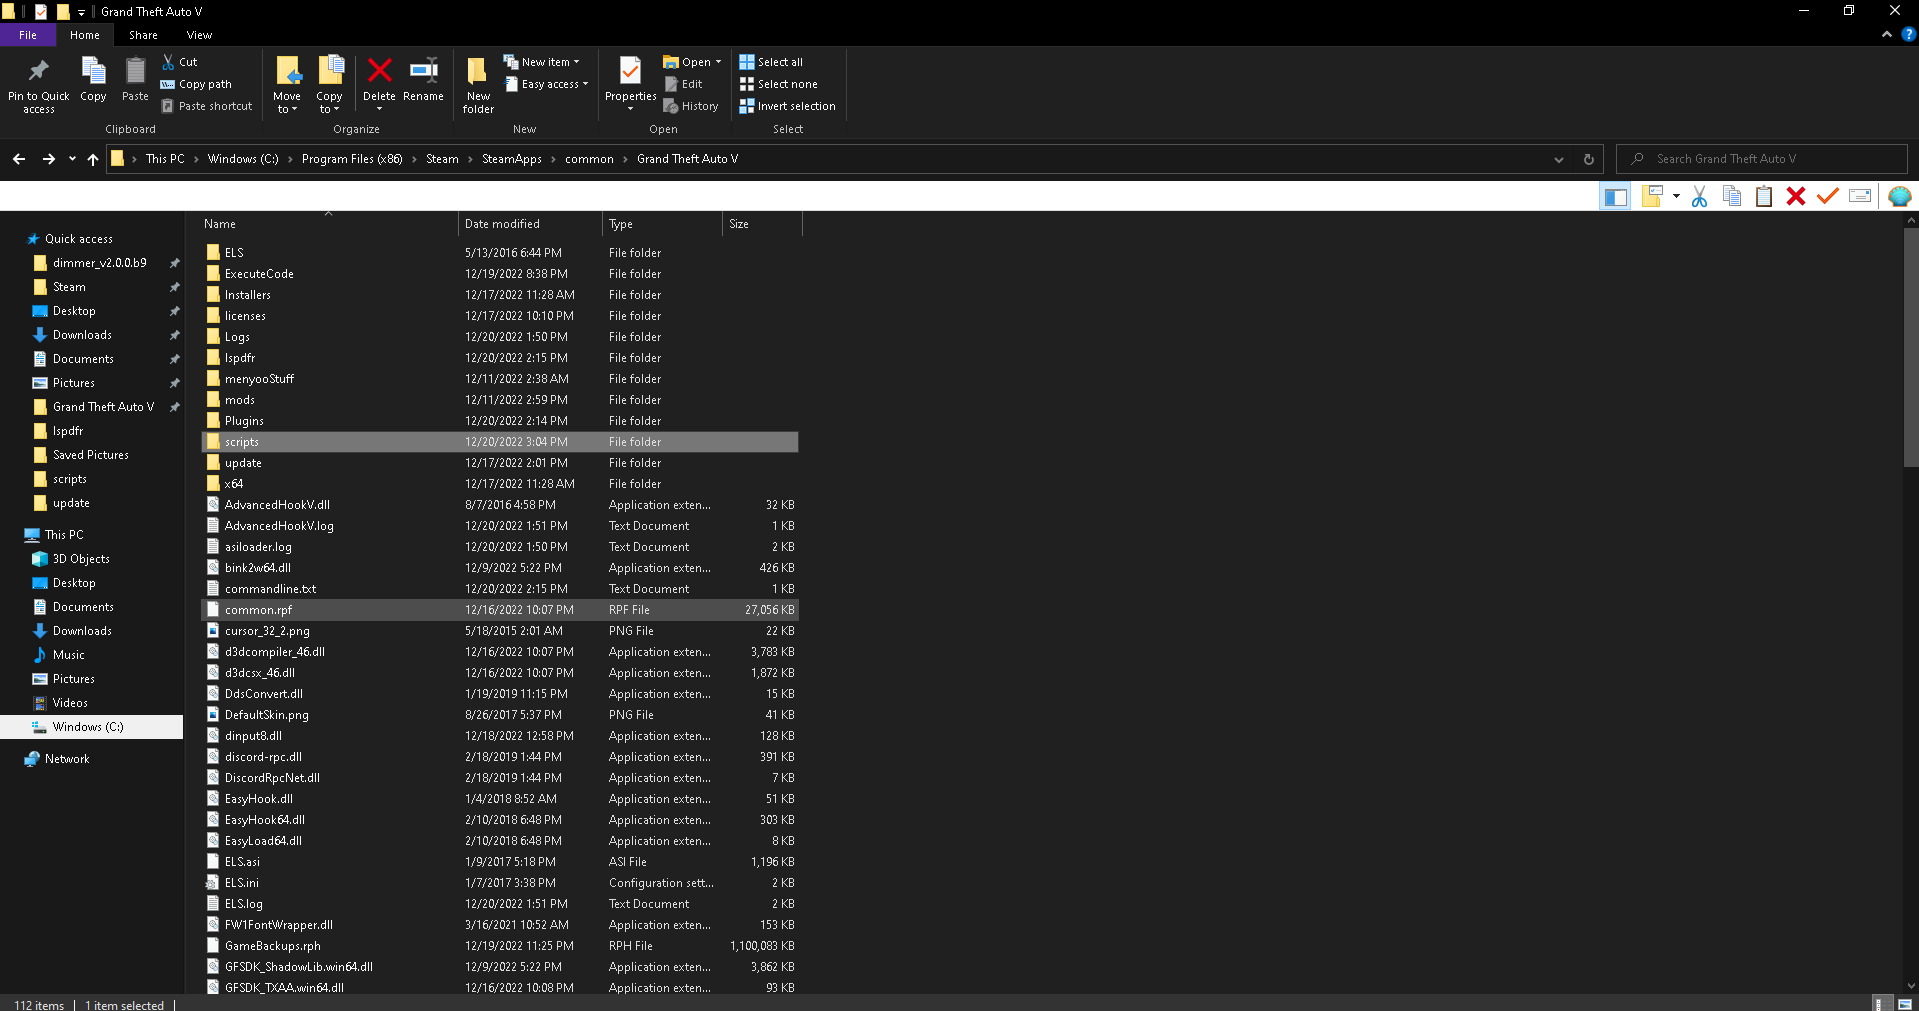Expand the address bar history dropdown
Image resolution: width=1919 pixels, height=1011 pixels.
[x=1558, y=159]
